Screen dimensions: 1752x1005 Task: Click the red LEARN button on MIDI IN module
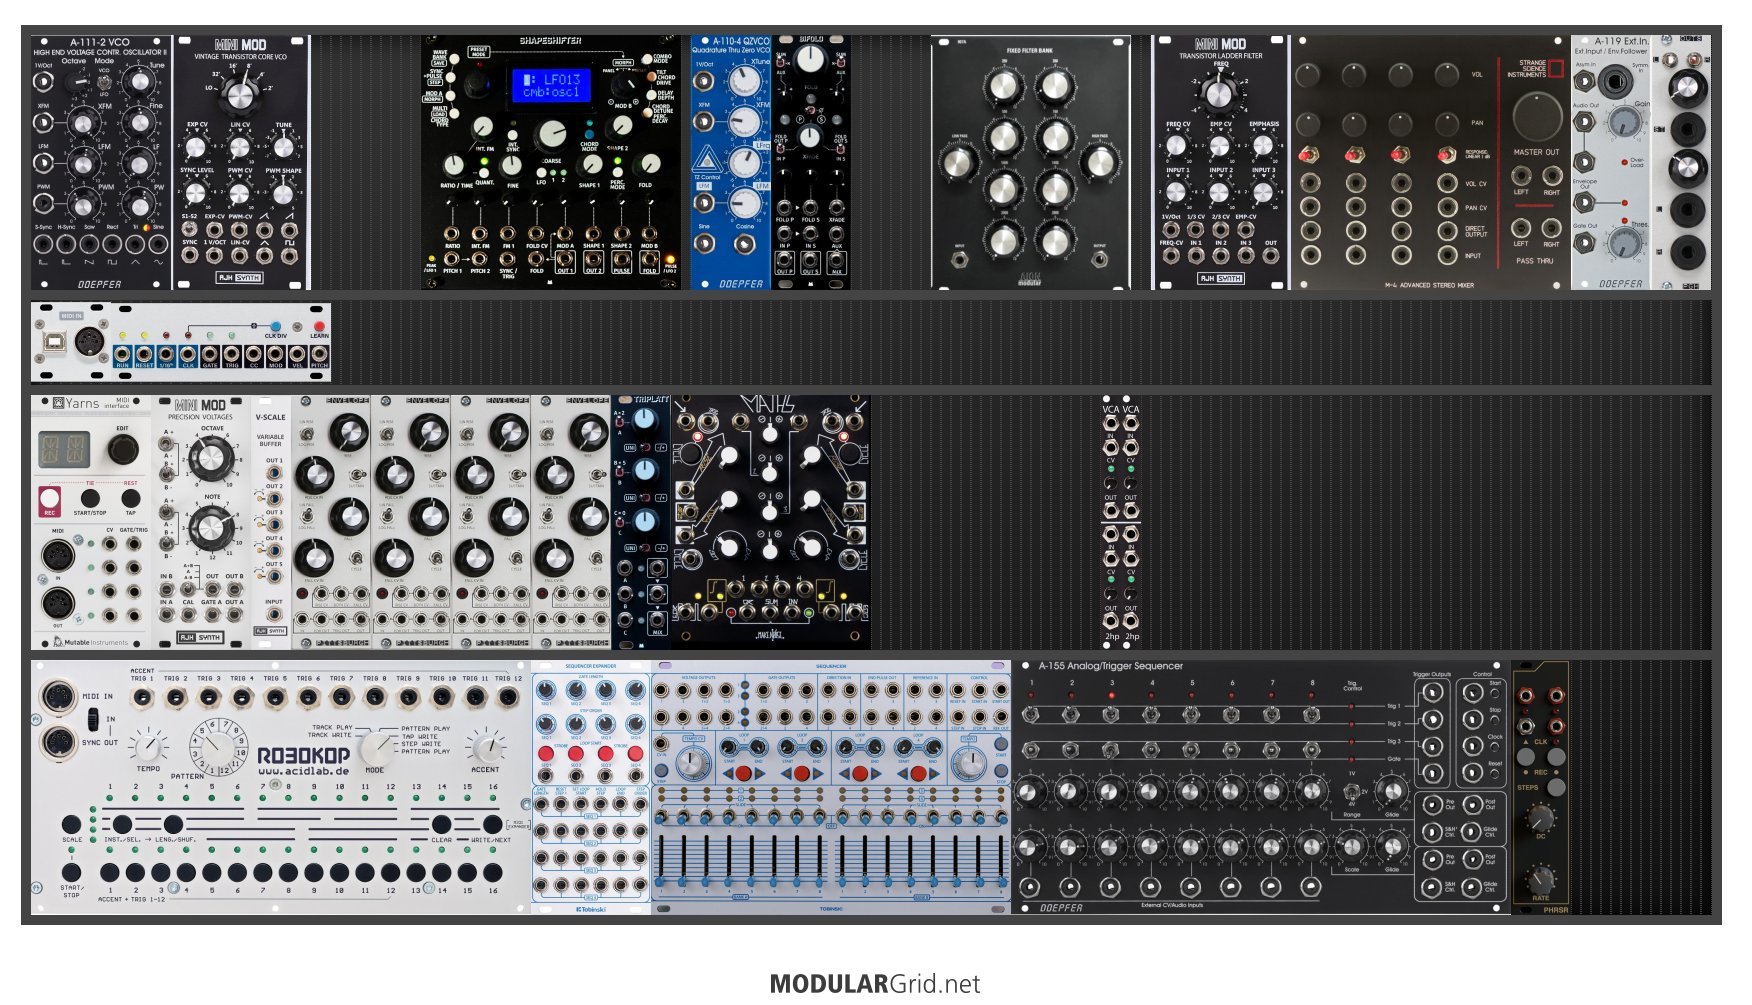click(x=319, y=326)
